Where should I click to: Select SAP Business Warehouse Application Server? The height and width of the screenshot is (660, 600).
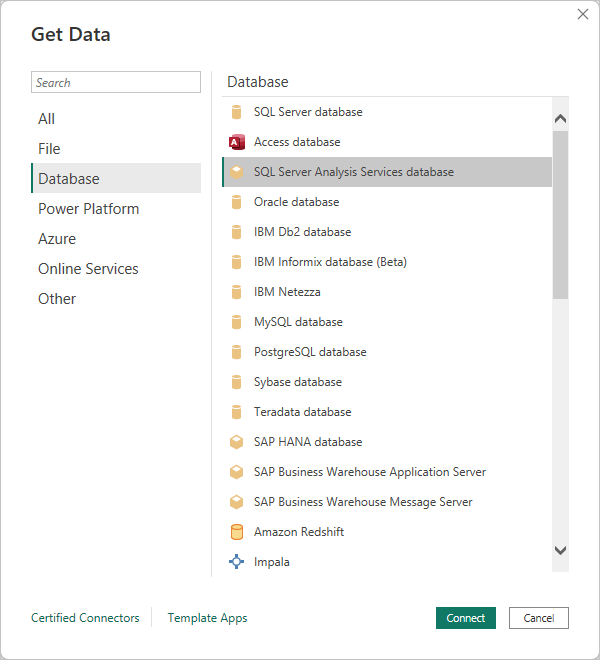(x=387, y=472)
